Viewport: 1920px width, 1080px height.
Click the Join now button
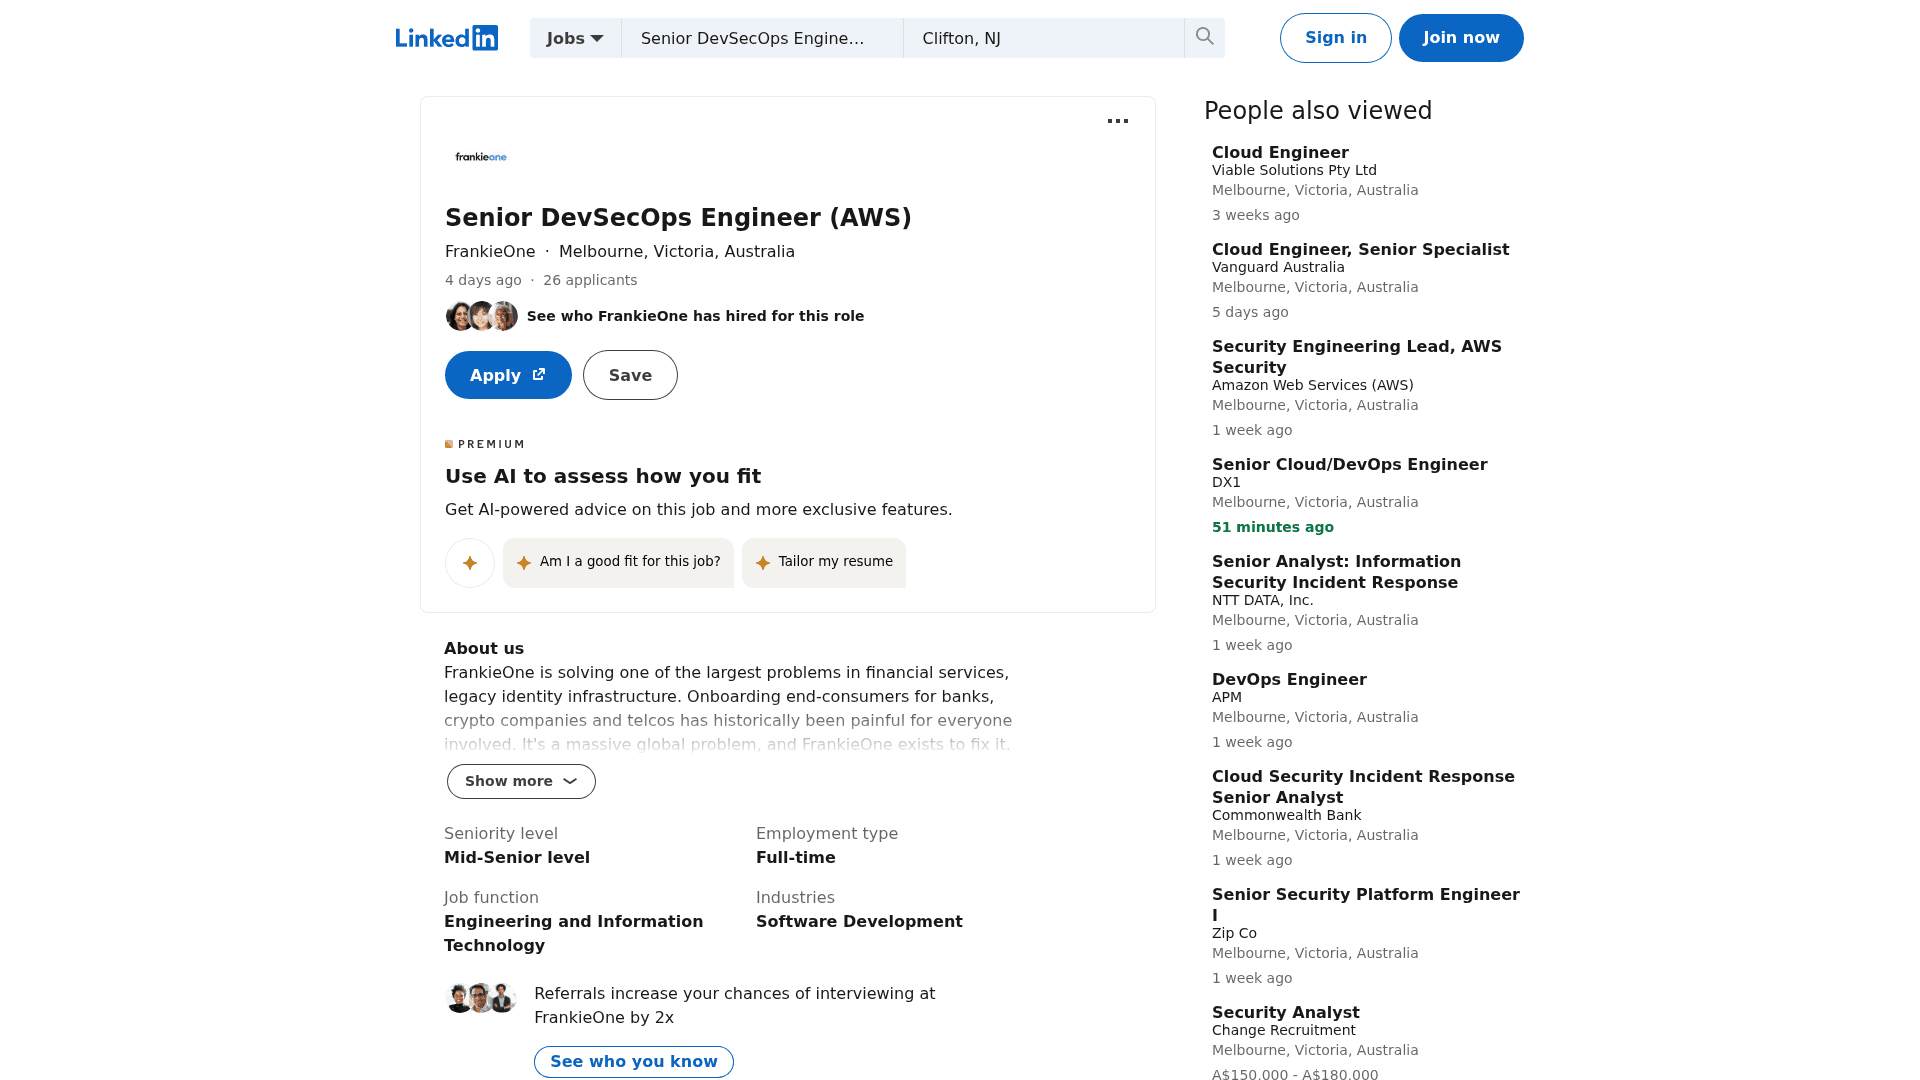[x=1461, y=38]
